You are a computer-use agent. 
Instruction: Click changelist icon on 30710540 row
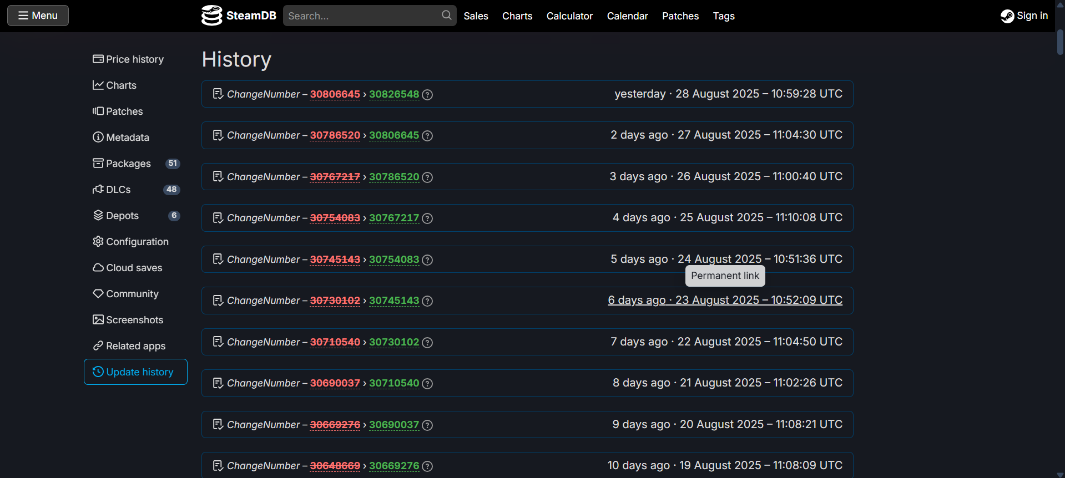(217, 383)
